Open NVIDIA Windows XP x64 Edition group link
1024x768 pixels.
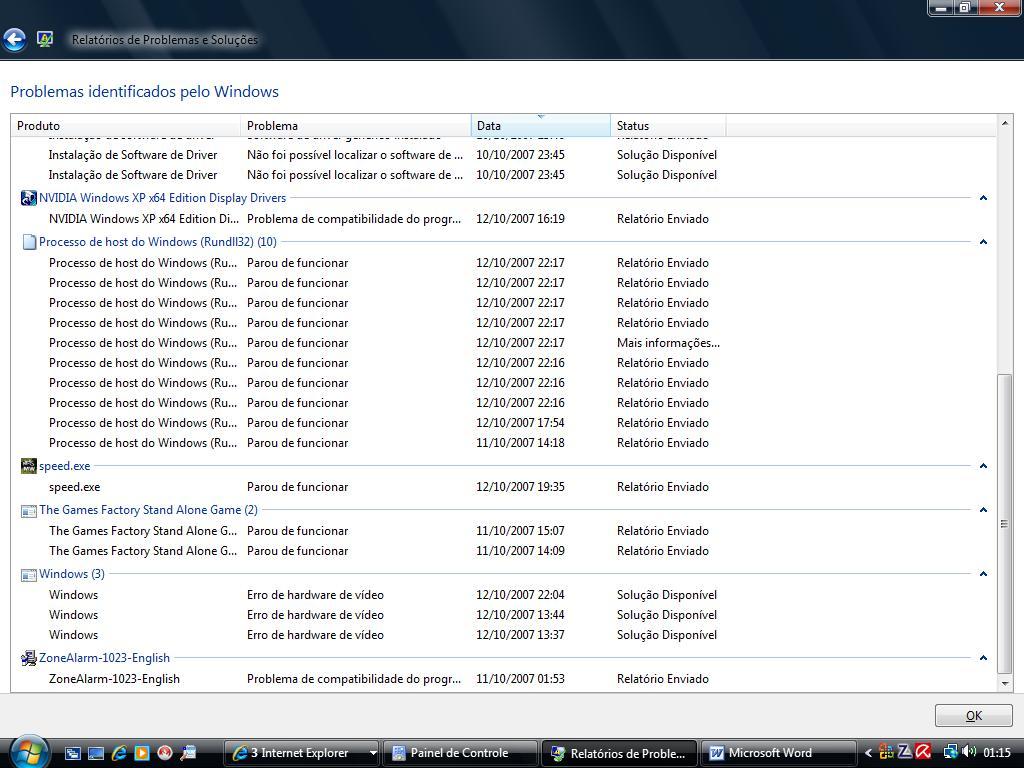click(163, 198)
